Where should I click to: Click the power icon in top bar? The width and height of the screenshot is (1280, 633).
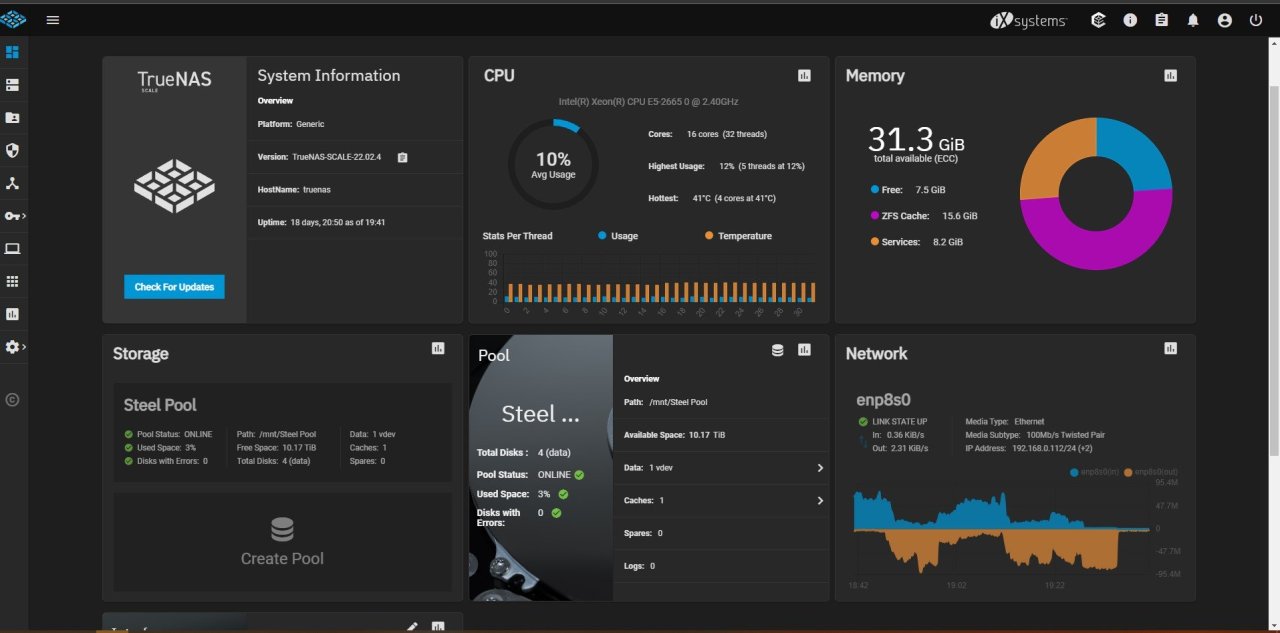click(x=1256, y=20)
